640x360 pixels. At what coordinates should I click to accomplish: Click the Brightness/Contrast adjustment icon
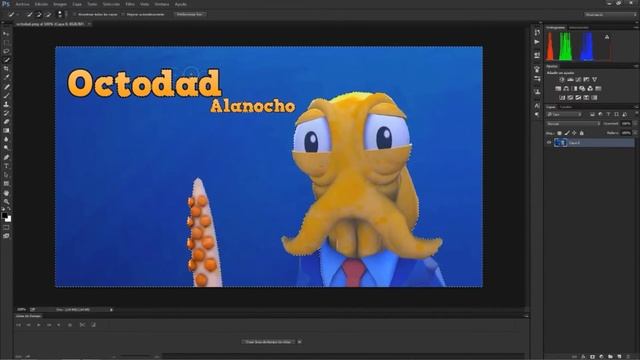coord(562,80)
